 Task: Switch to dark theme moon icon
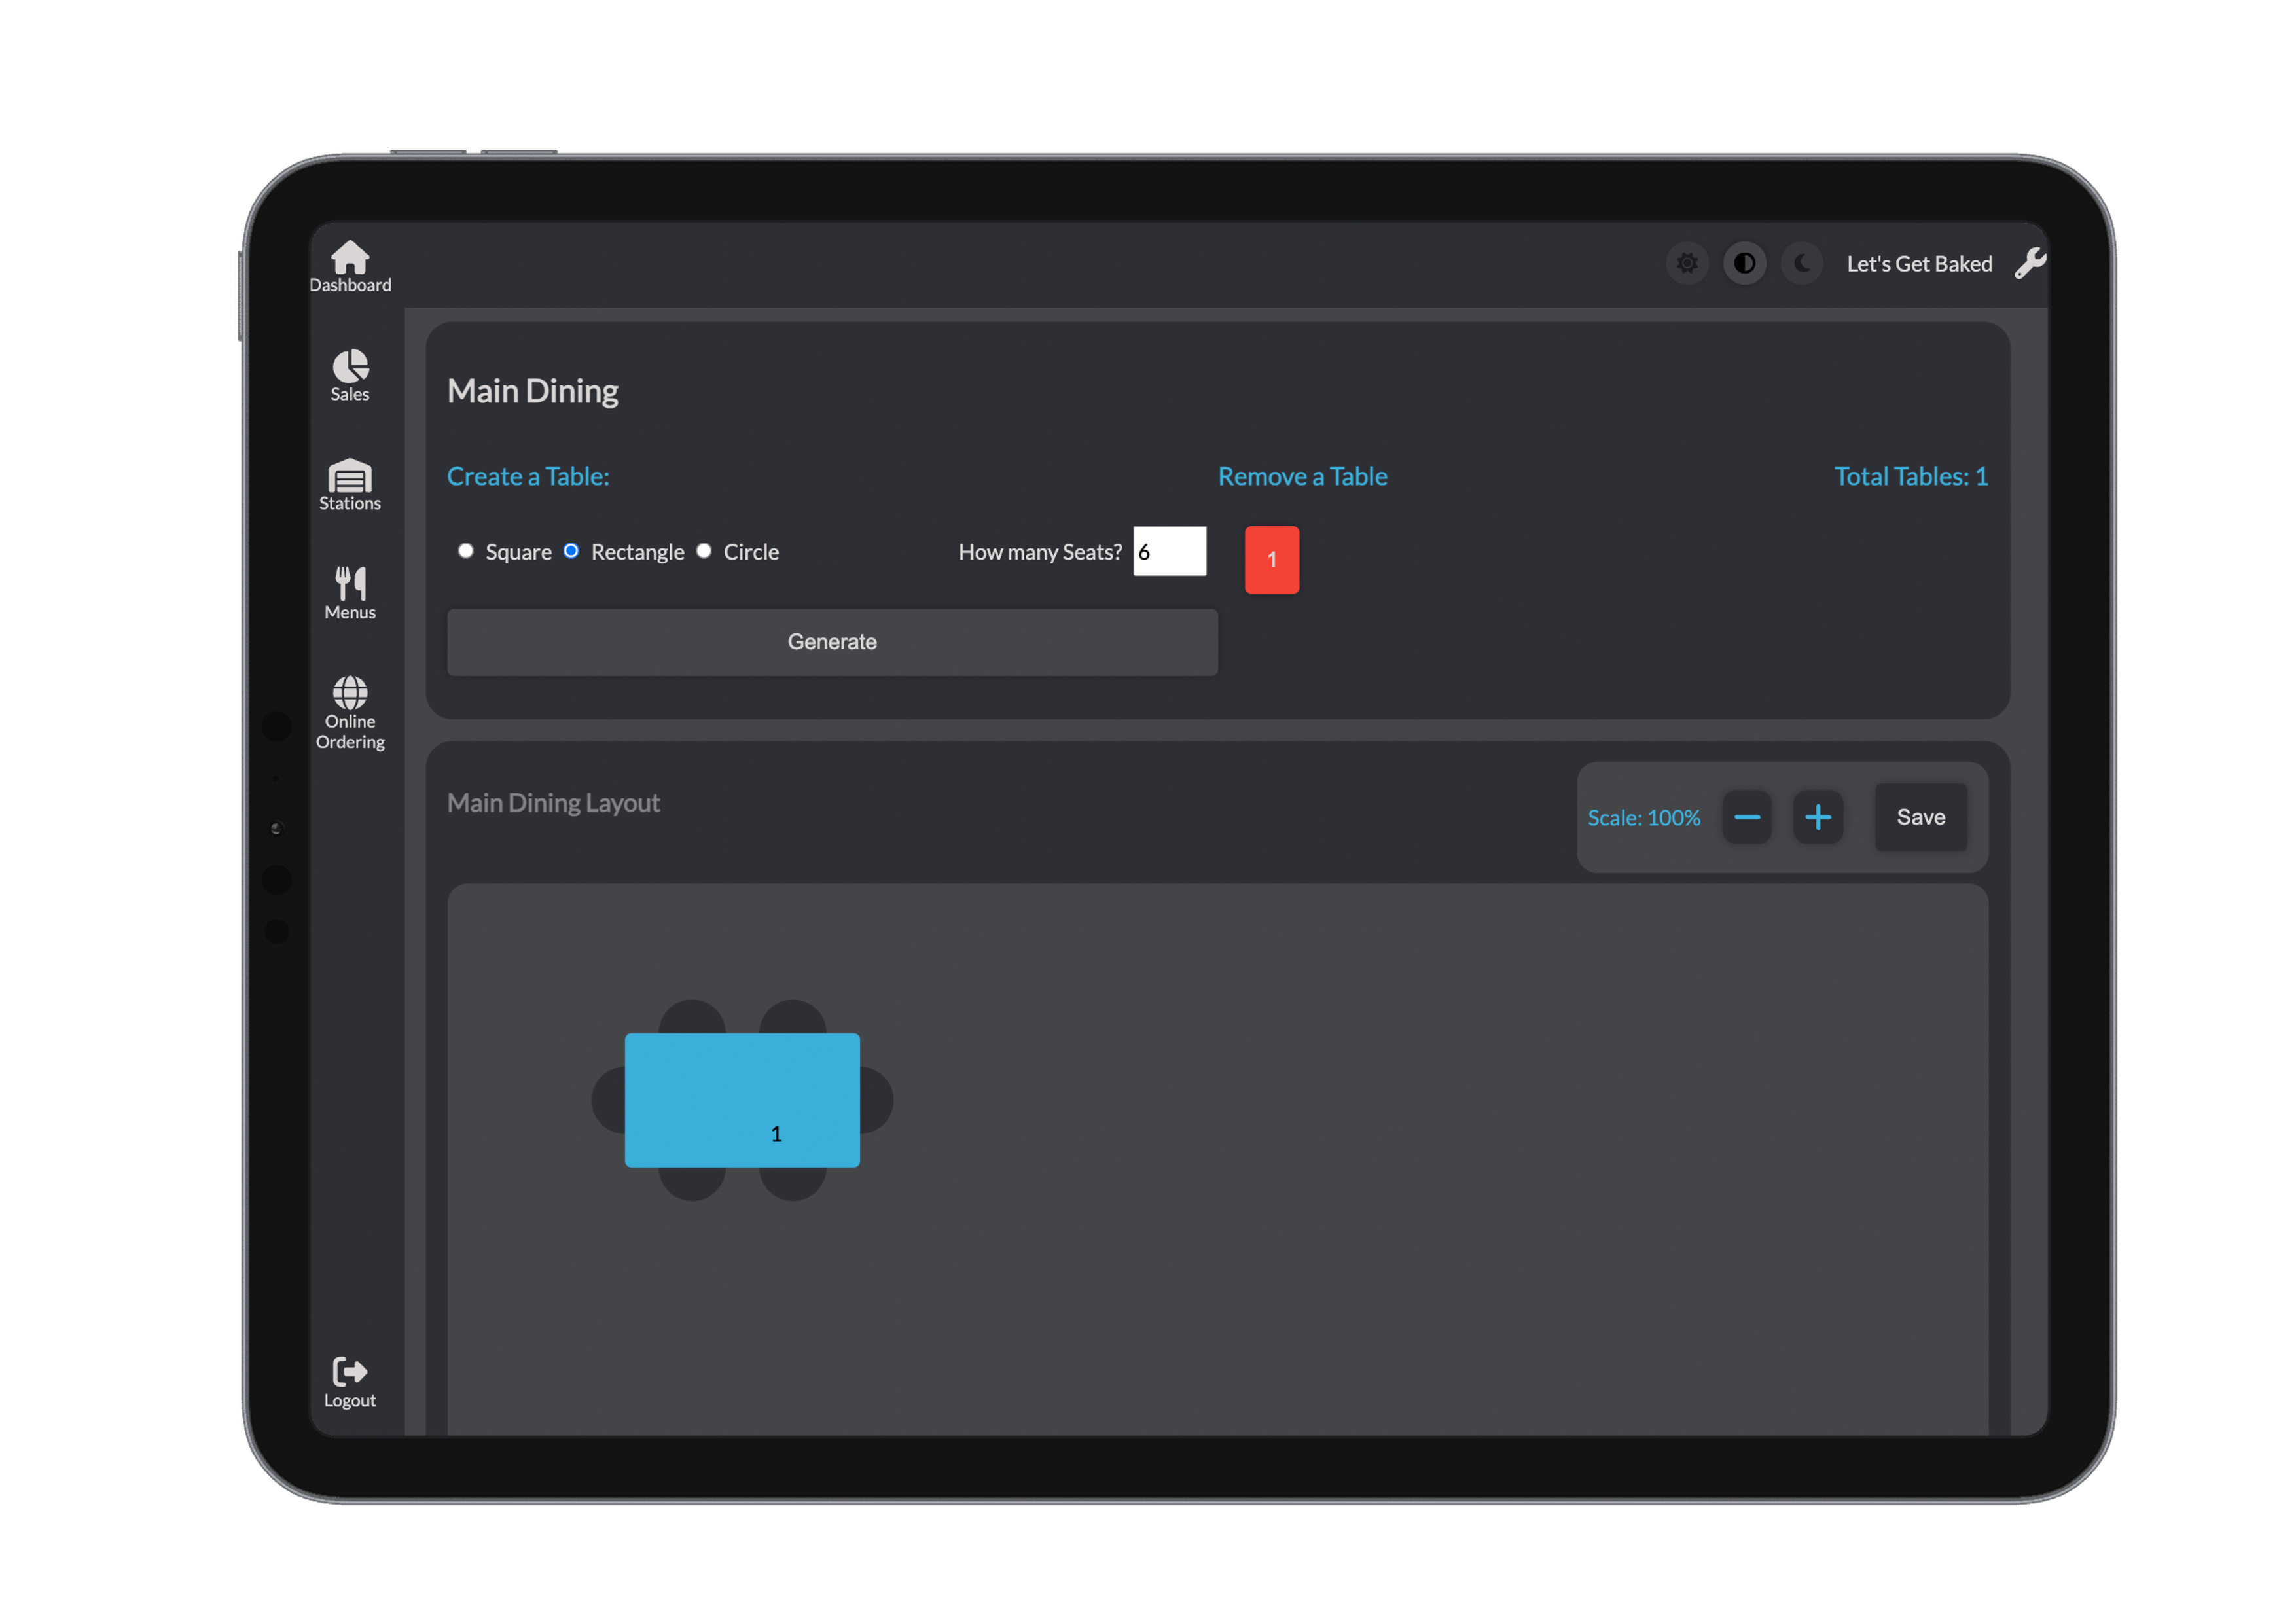click(x=1802, y=263)
